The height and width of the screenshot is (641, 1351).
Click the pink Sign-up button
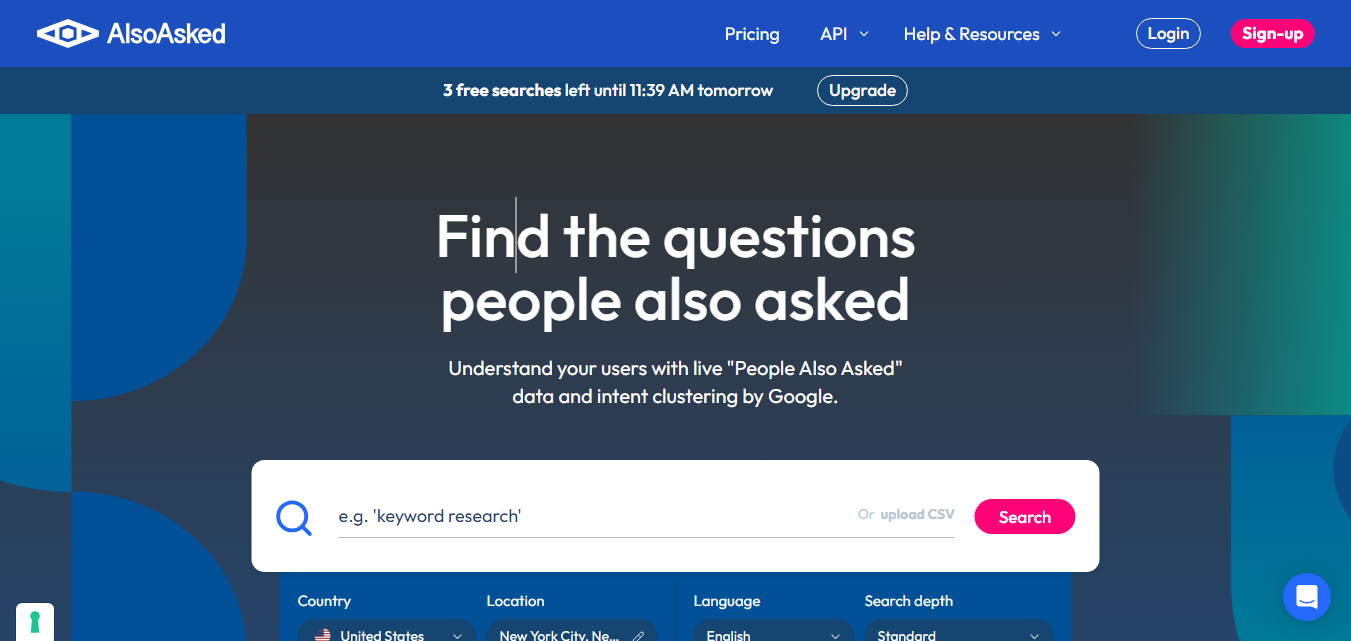pos(1272,33)
